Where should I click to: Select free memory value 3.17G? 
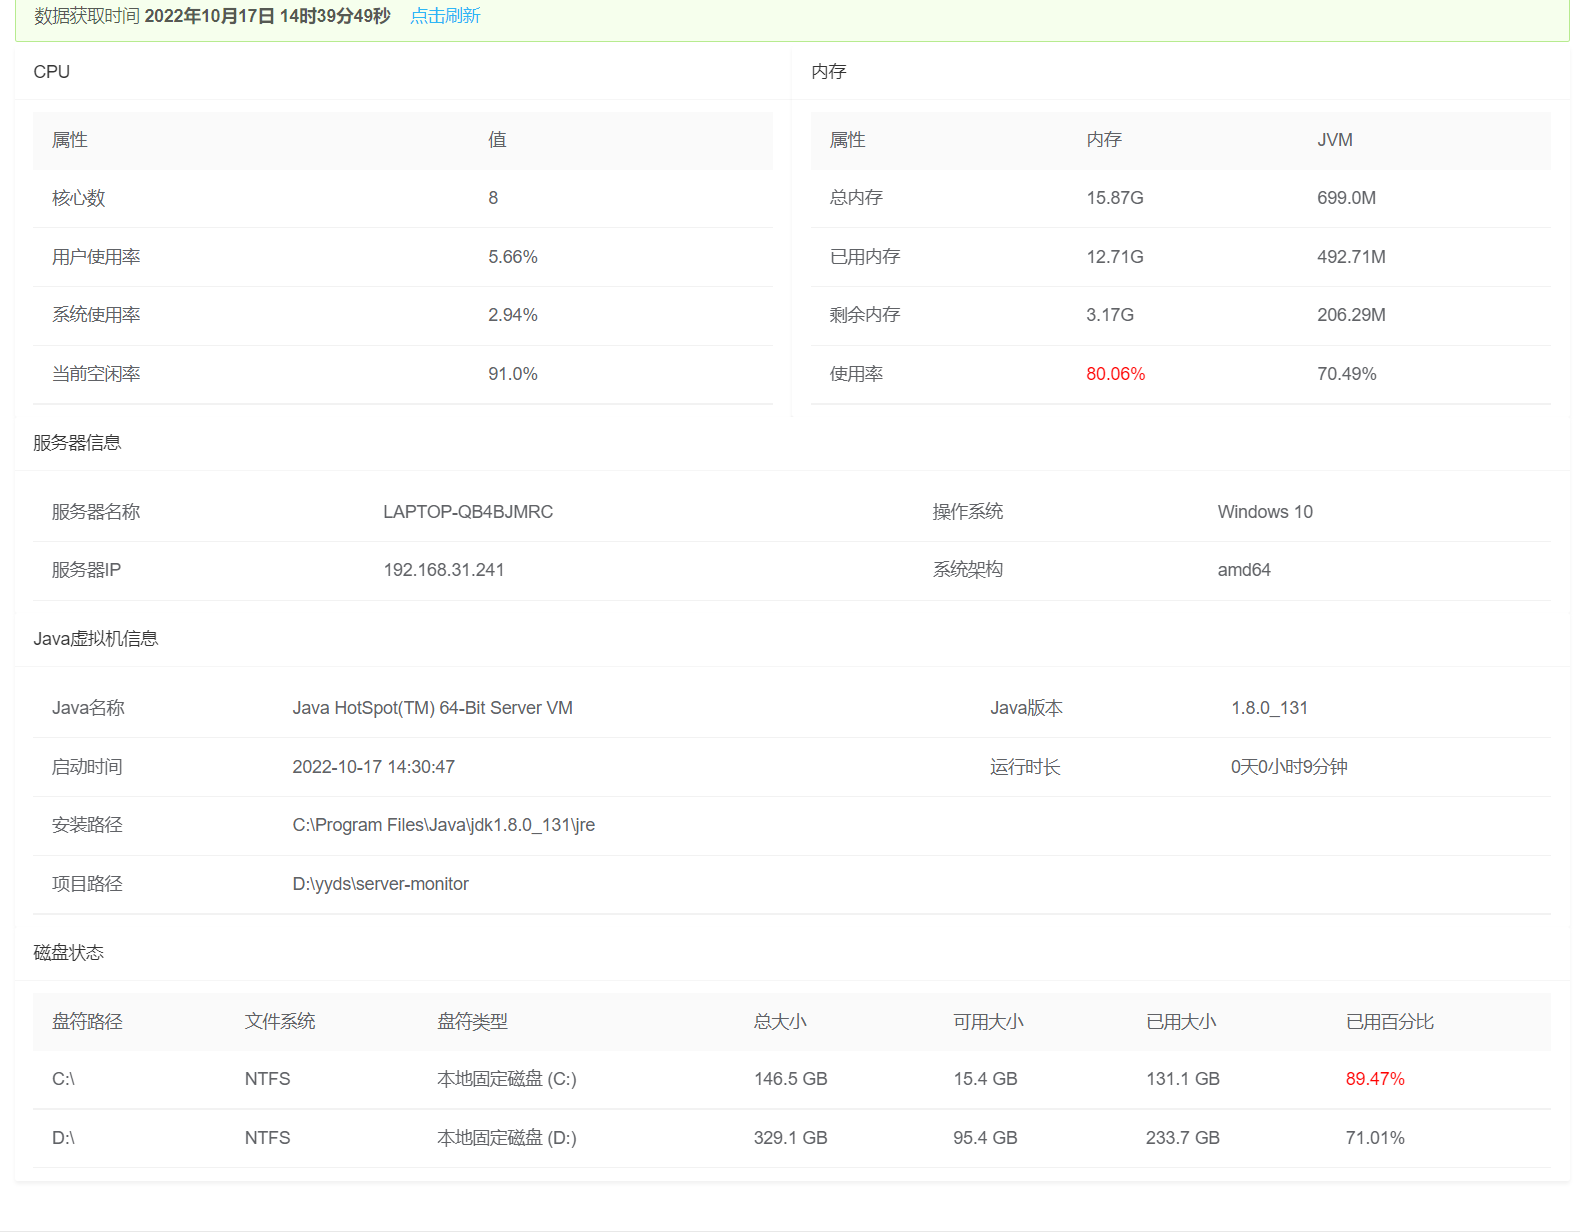pos(1110,315)
